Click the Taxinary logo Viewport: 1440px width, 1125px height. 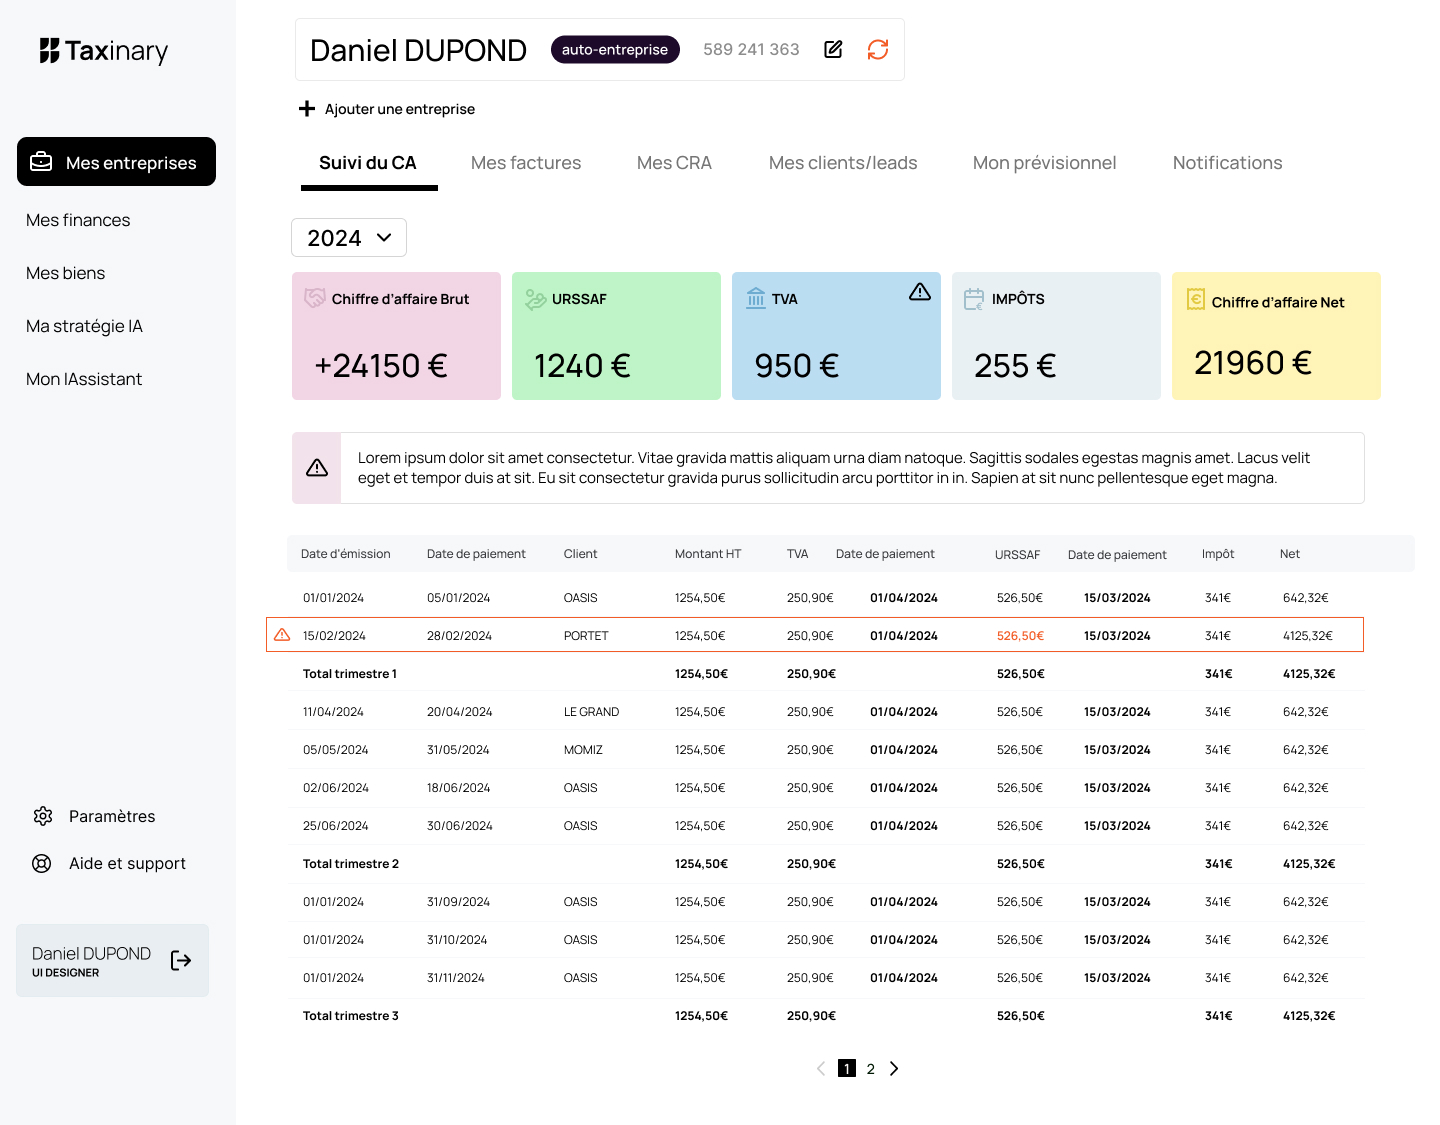click(x=104, y=51)
